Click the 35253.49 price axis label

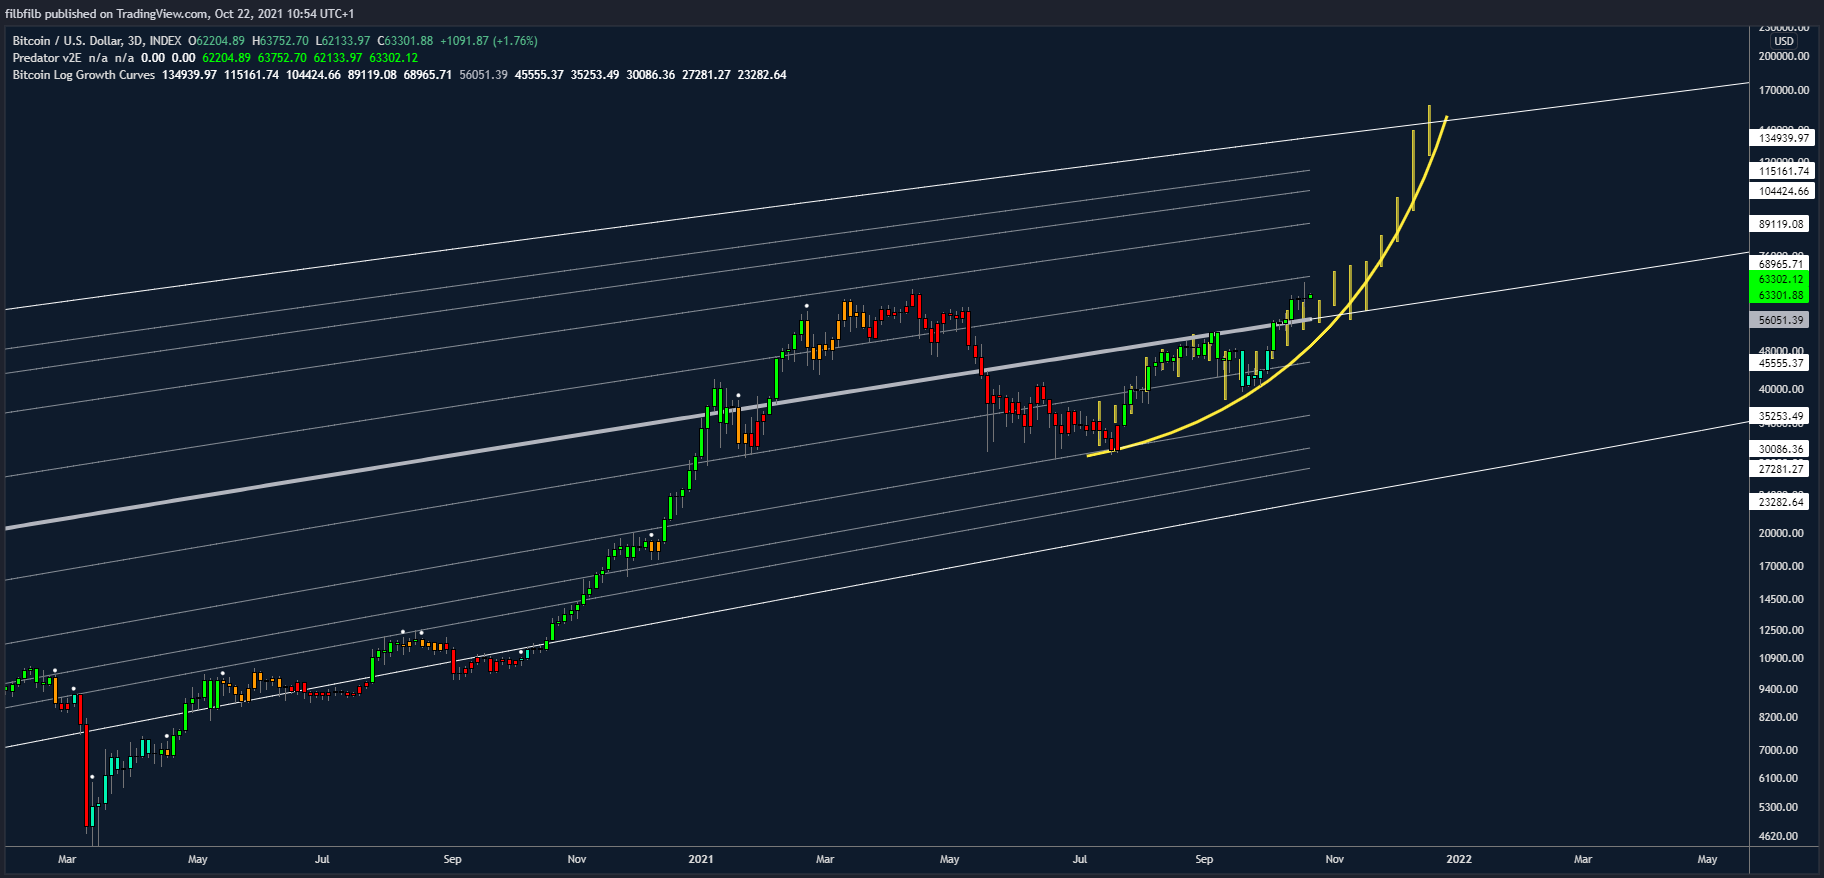click(1781, 416)
